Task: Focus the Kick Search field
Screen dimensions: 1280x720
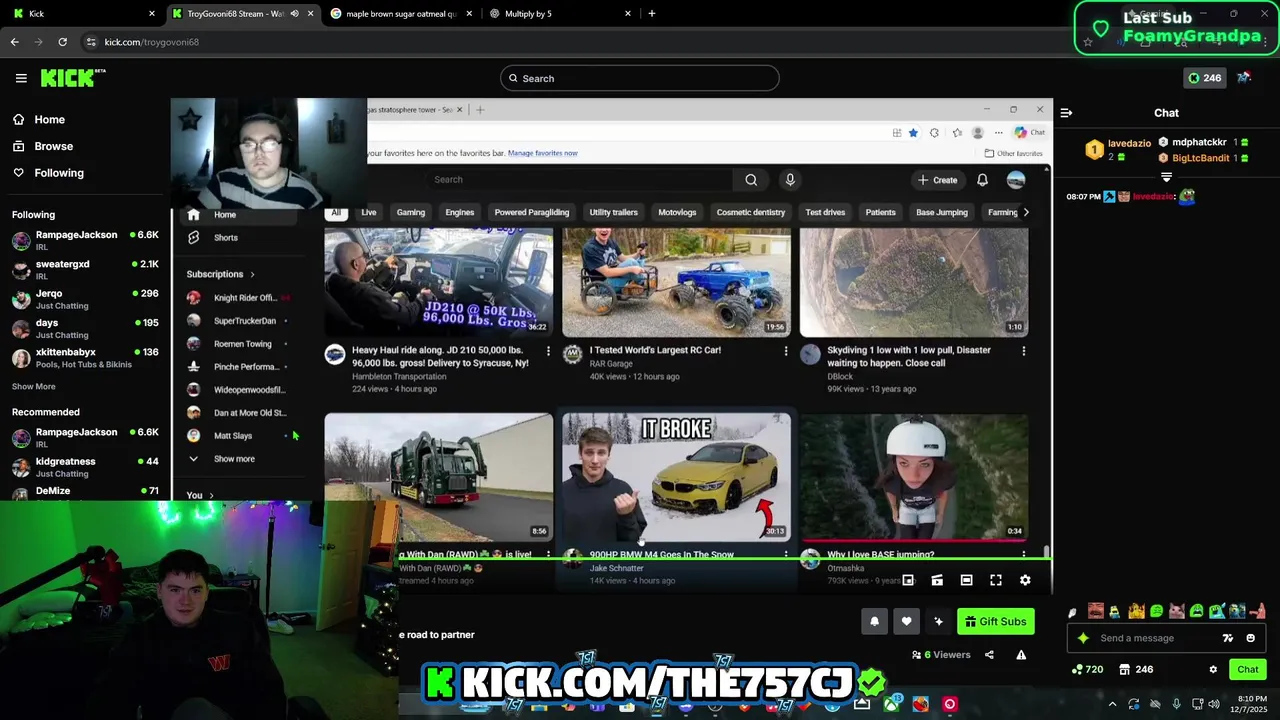Action: point(640,78)
